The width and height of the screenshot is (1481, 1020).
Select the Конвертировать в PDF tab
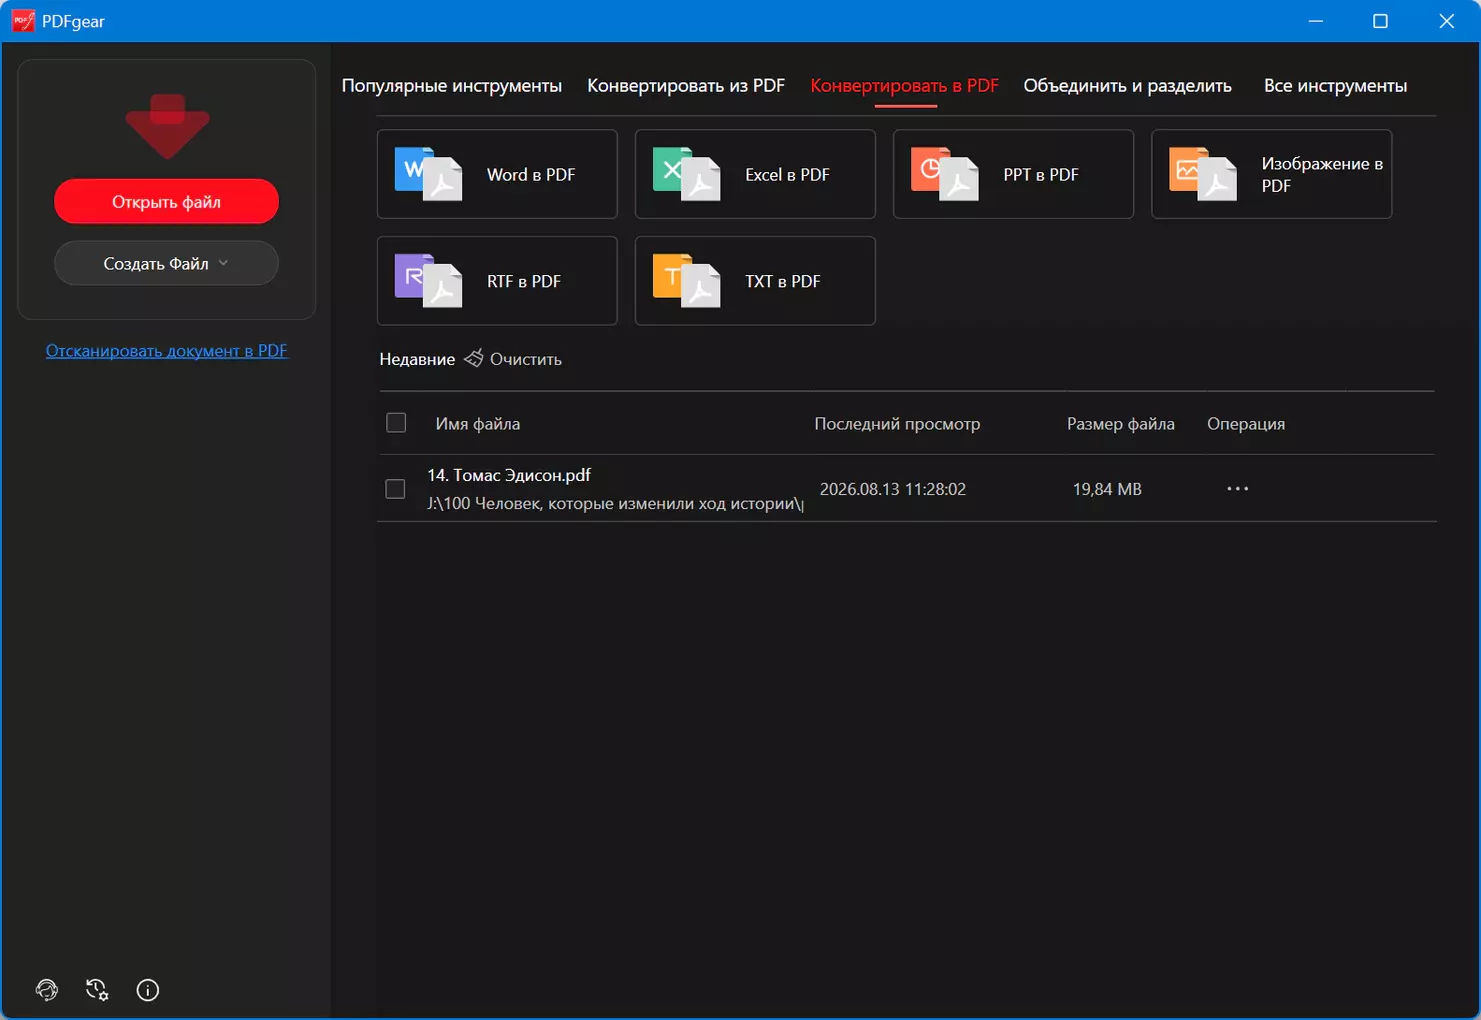point(904,86)
